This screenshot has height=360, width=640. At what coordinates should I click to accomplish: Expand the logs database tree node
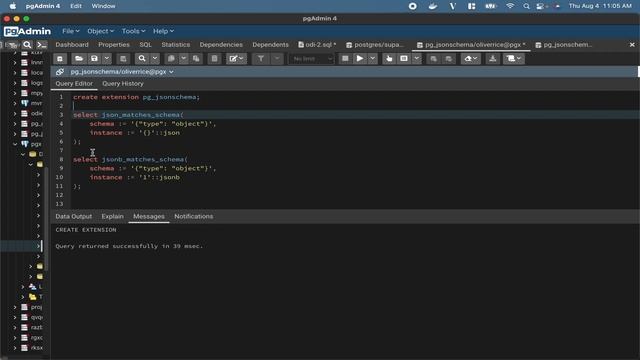pyautogui.click(x=15, y=83)
